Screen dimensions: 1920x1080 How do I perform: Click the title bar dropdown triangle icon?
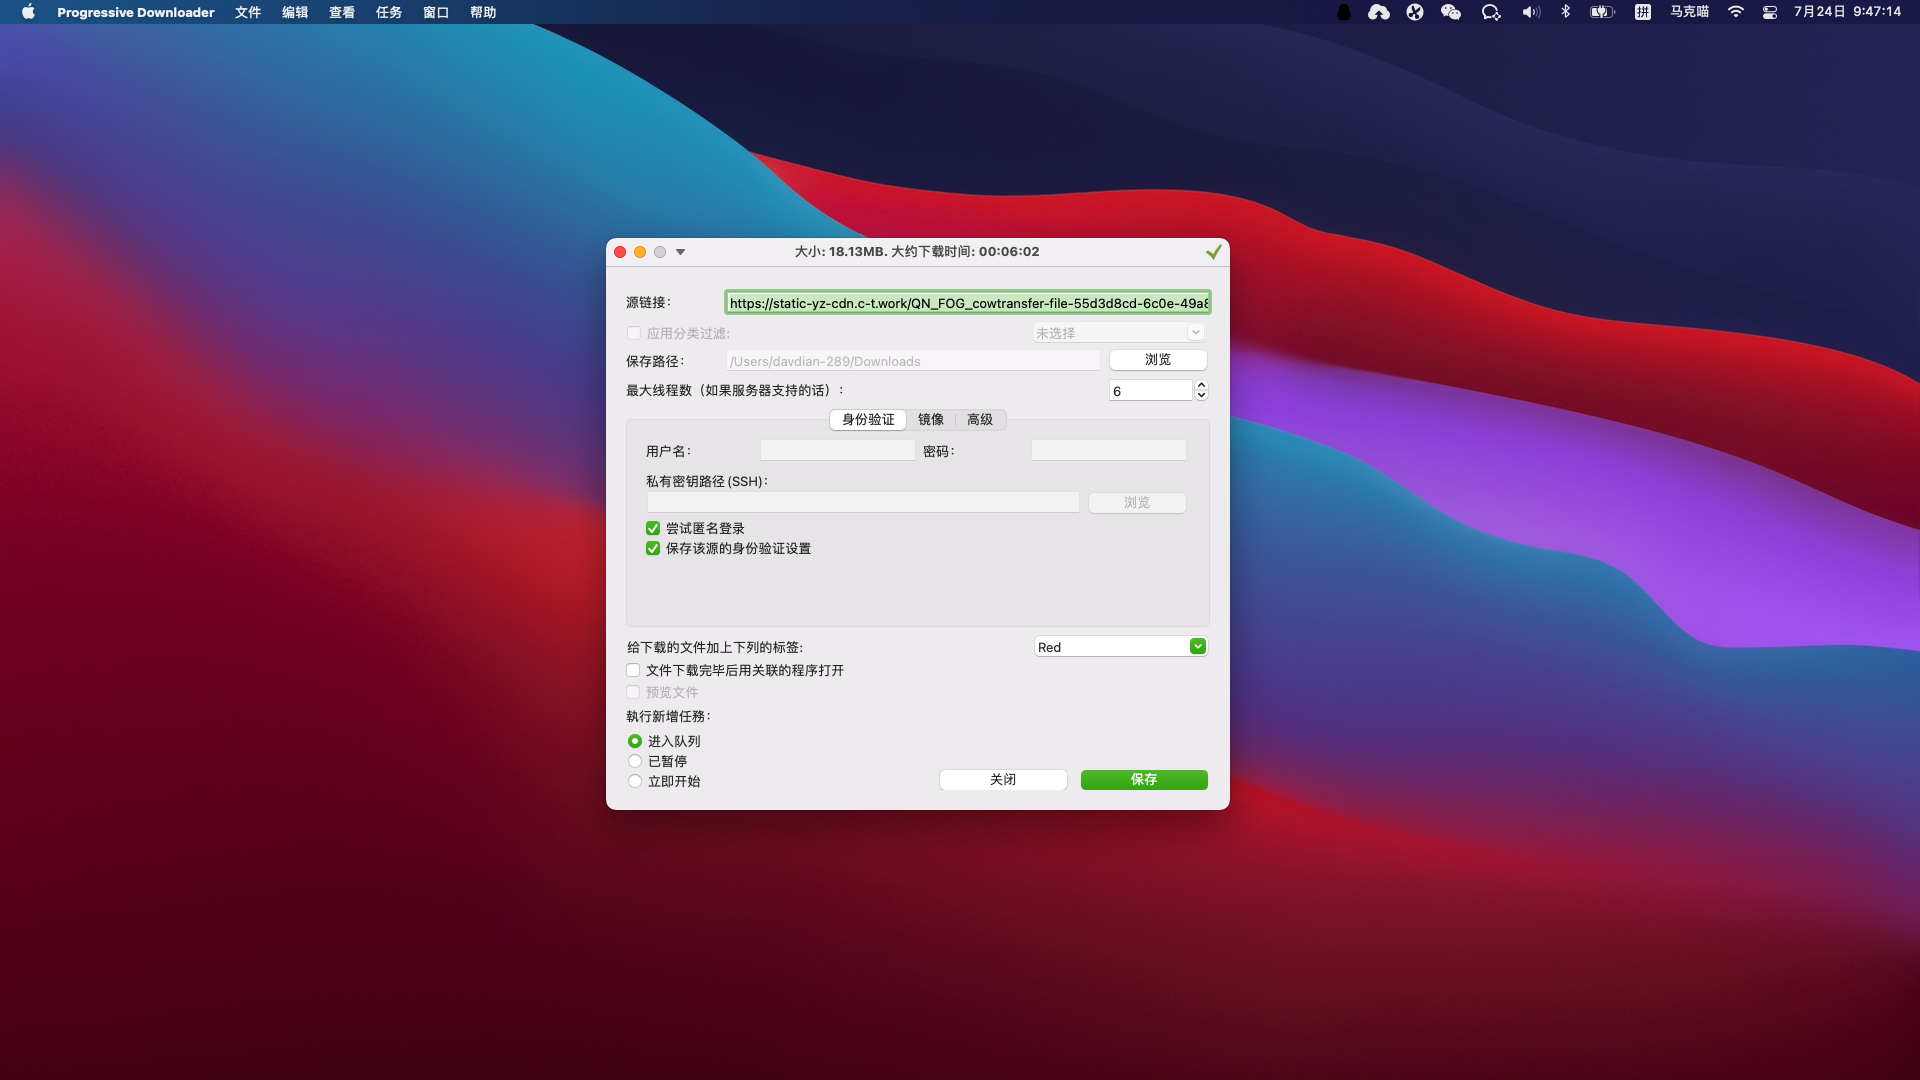pos(680,252)
